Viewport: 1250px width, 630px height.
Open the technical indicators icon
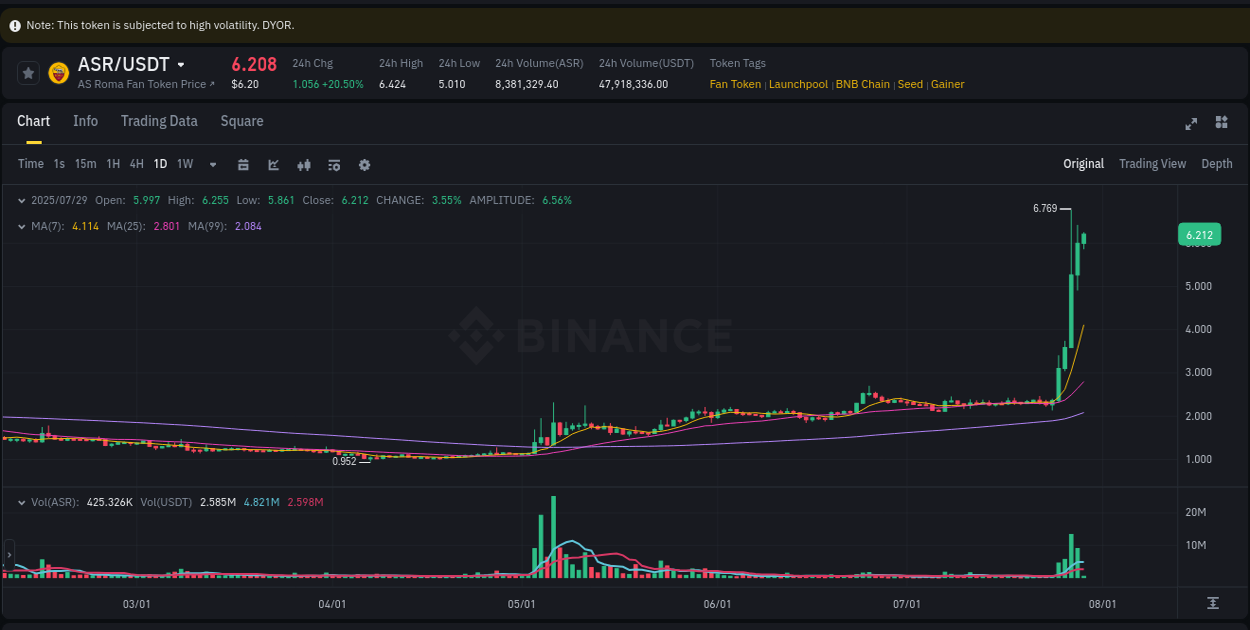pos(303,163)
